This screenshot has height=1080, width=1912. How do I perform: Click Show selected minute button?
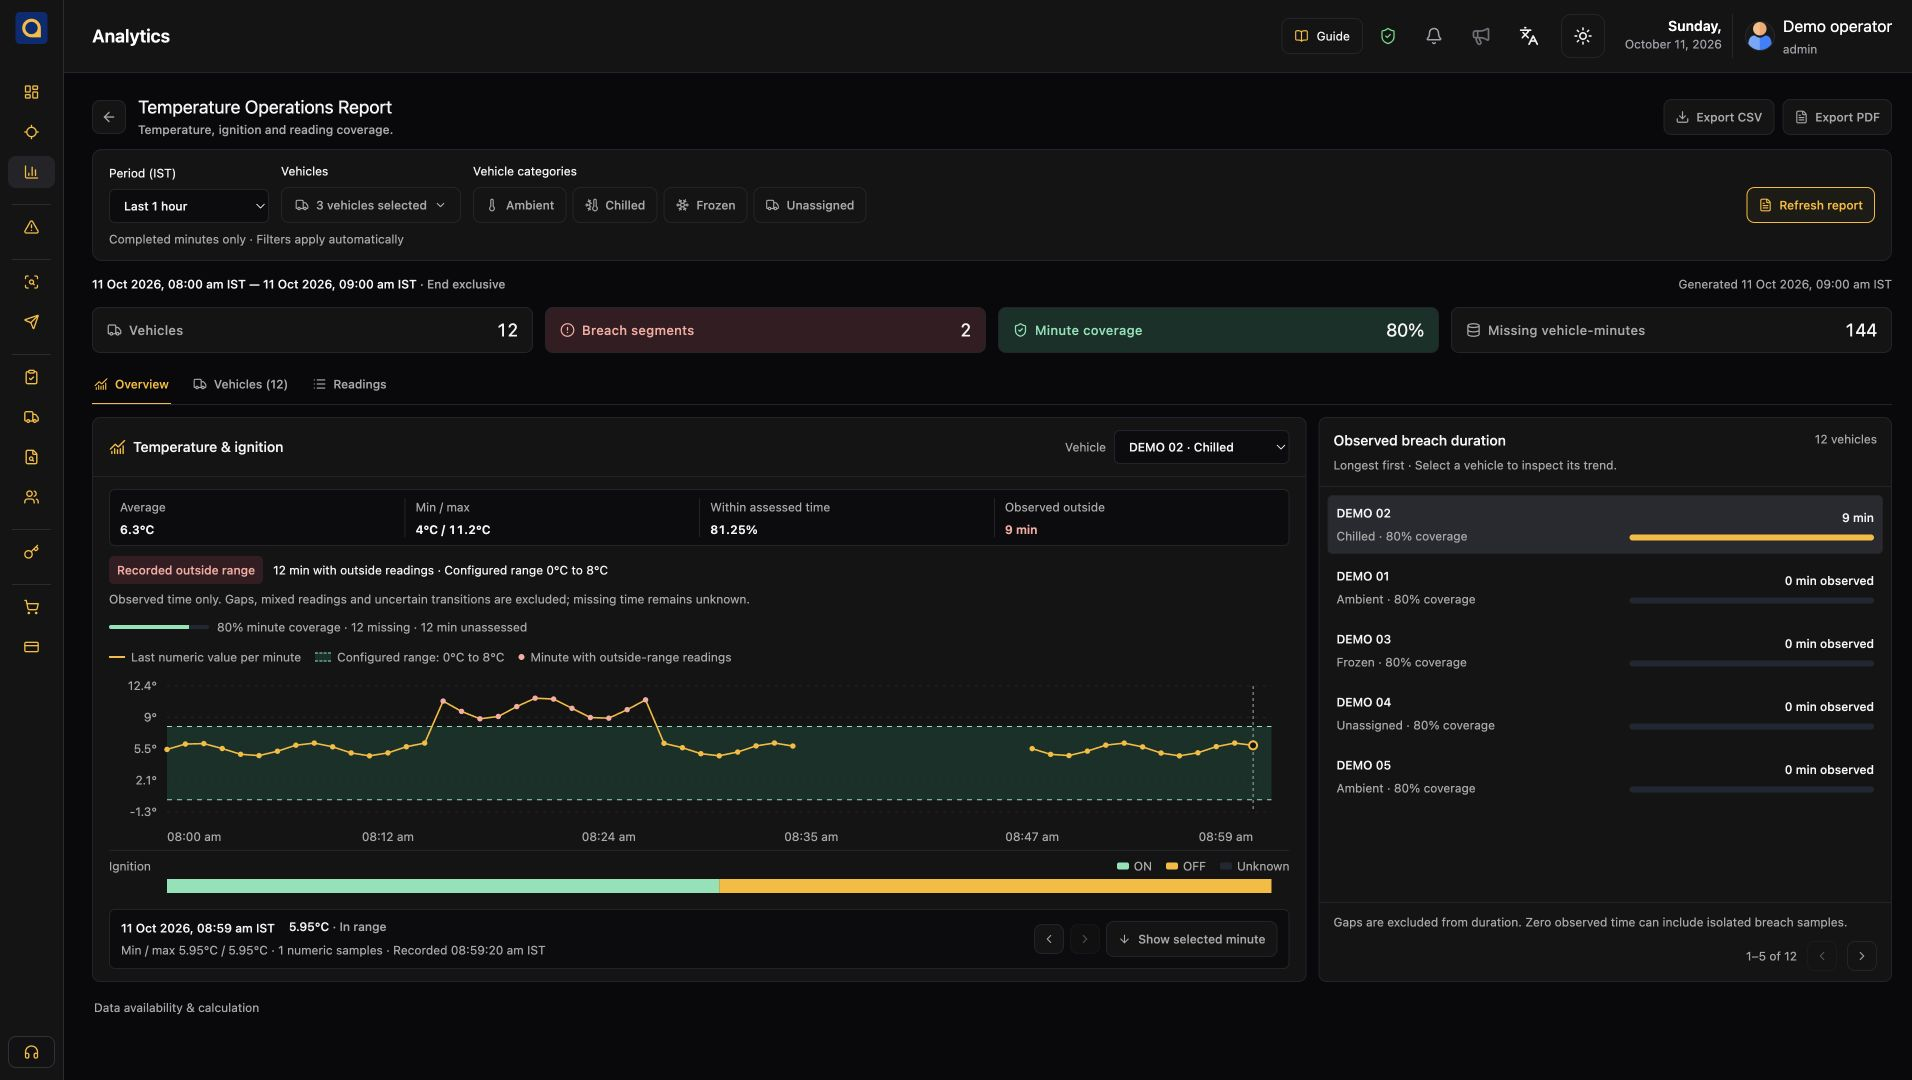click(1191, 939)
